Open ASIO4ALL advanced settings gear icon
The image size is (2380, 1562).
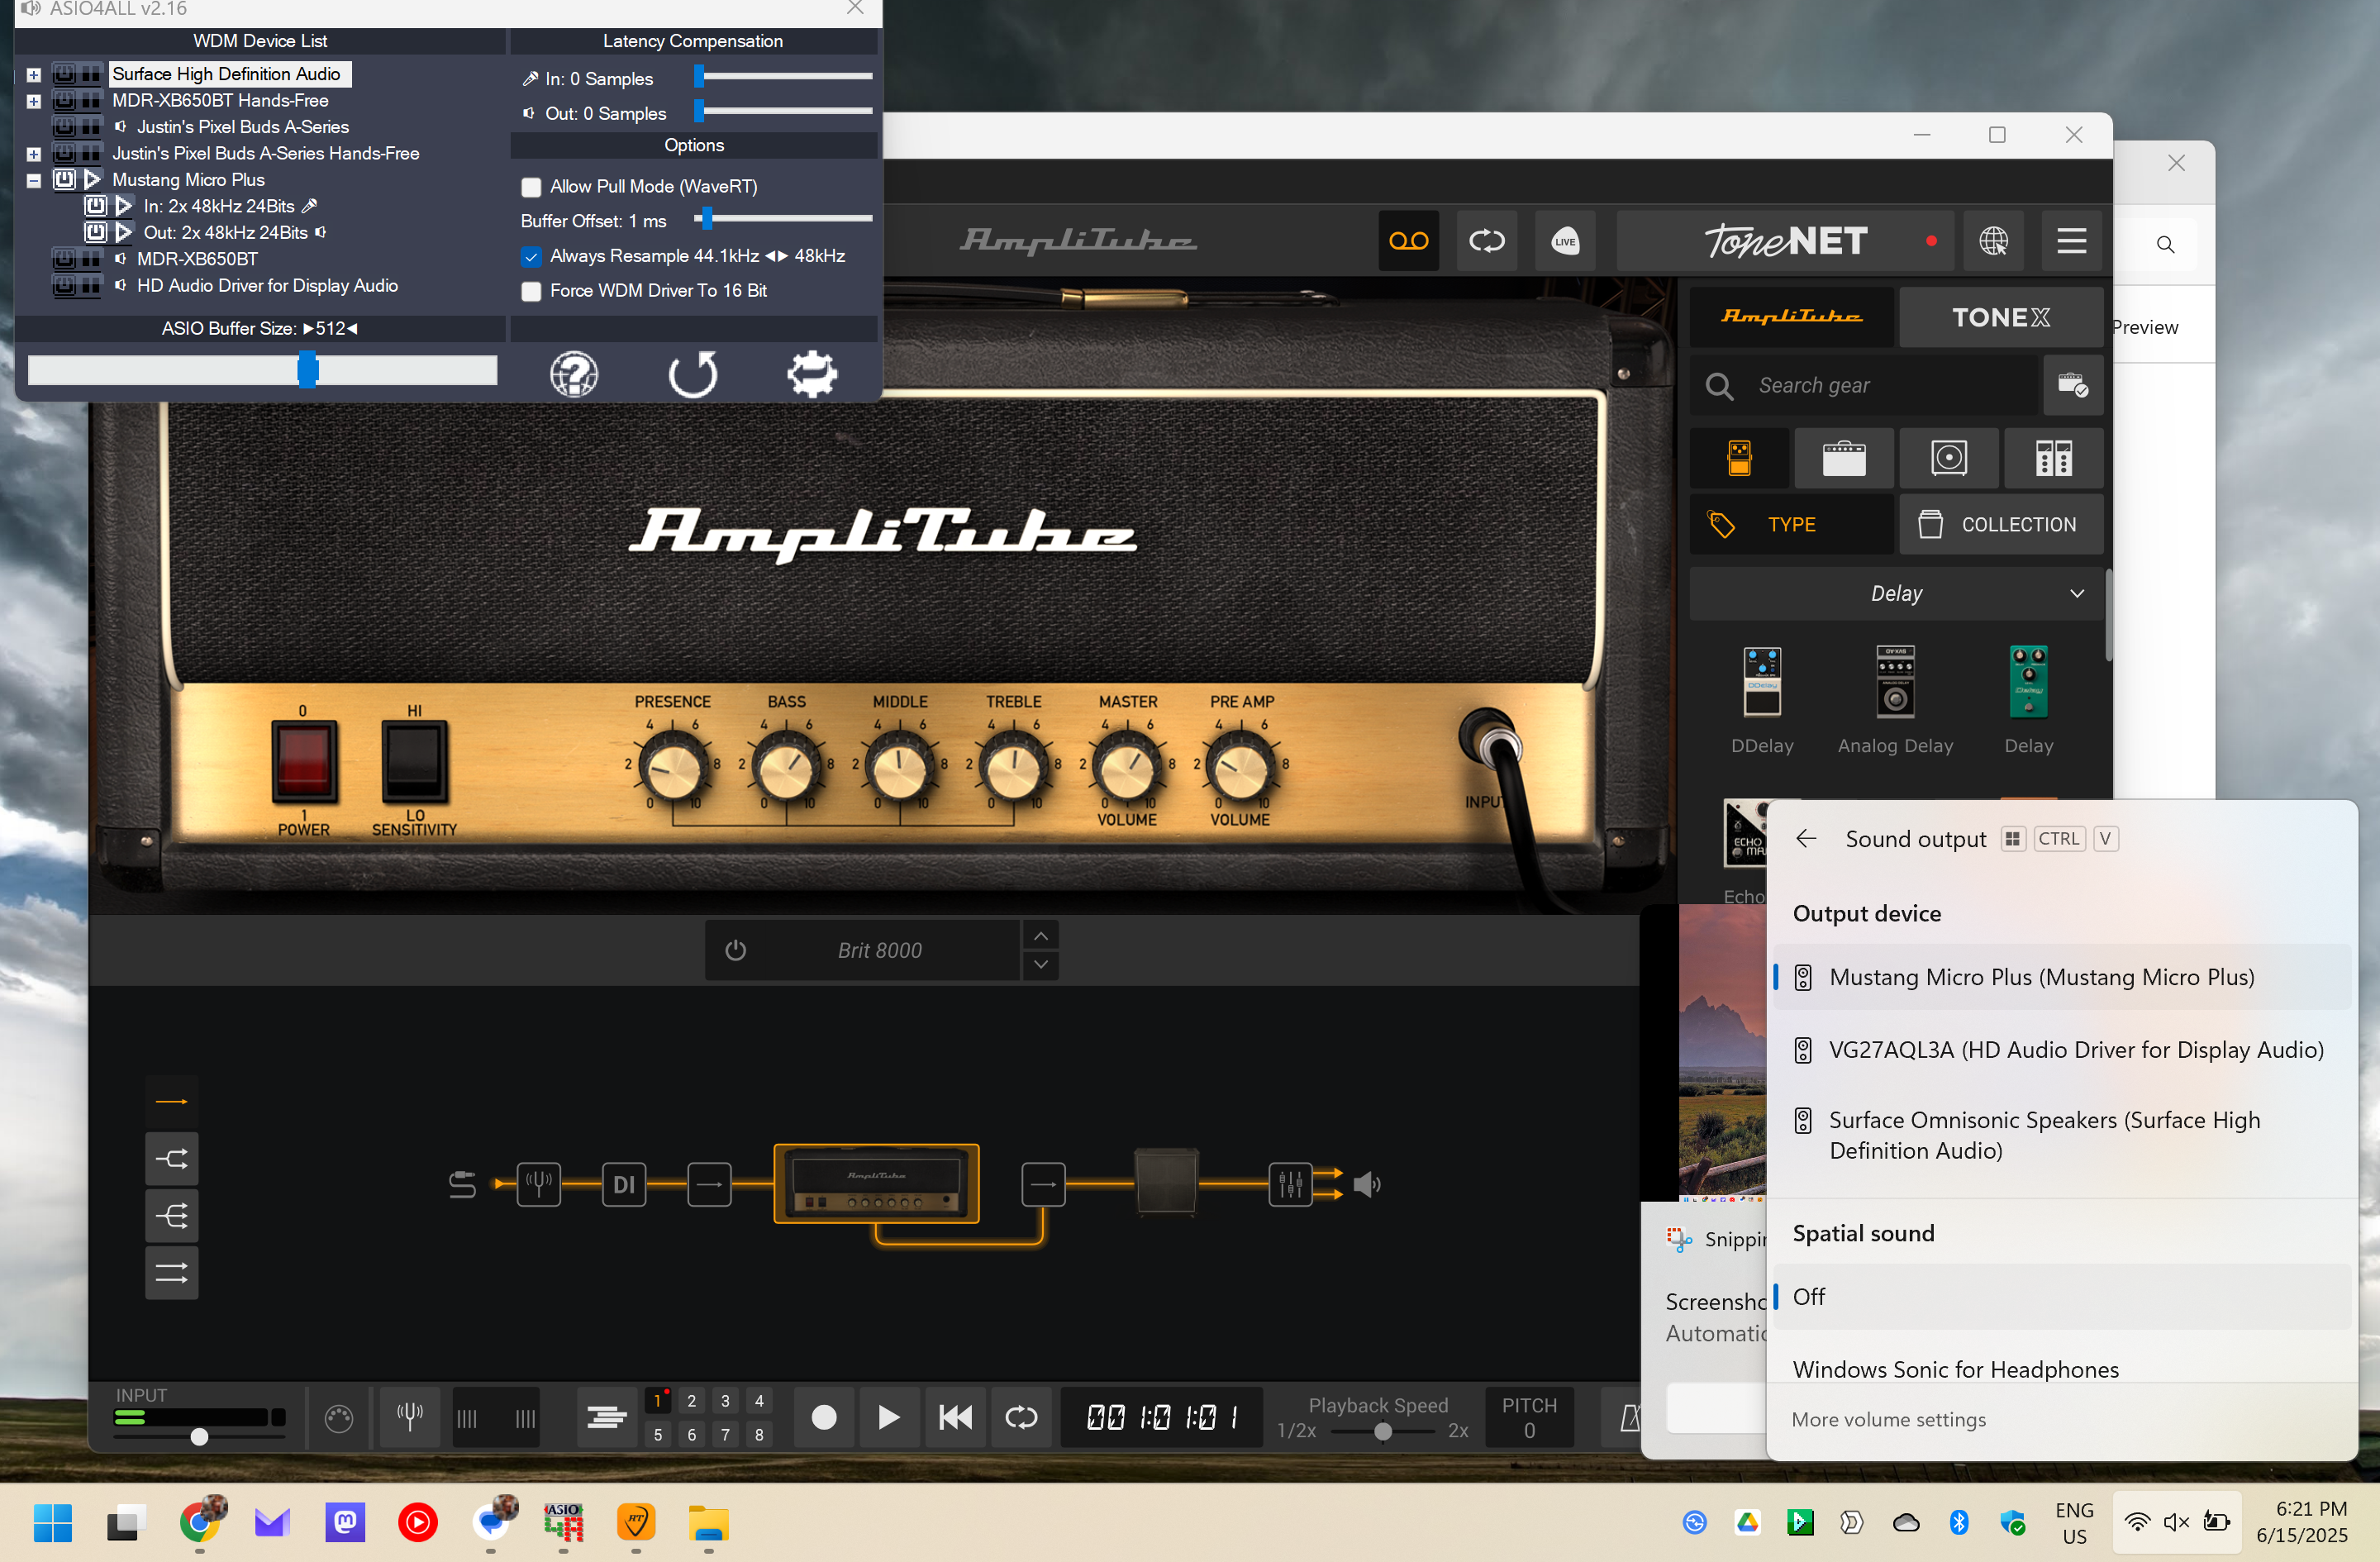[x=811, y=374]
